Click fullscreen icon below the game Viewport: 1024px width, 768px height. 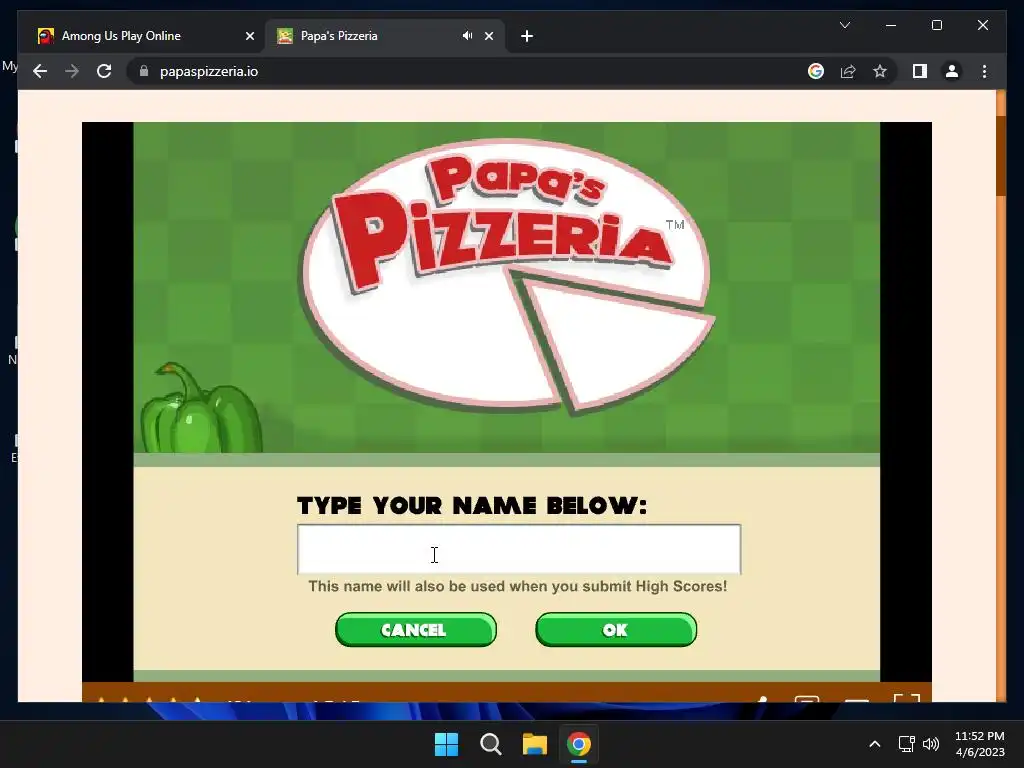tap(906, 699)
